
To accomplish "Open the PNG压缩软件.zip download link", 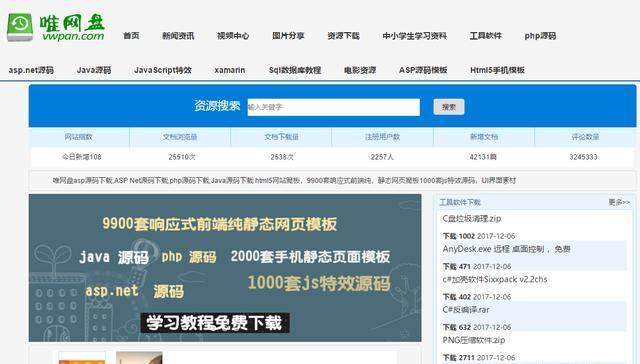I will 473,340.
